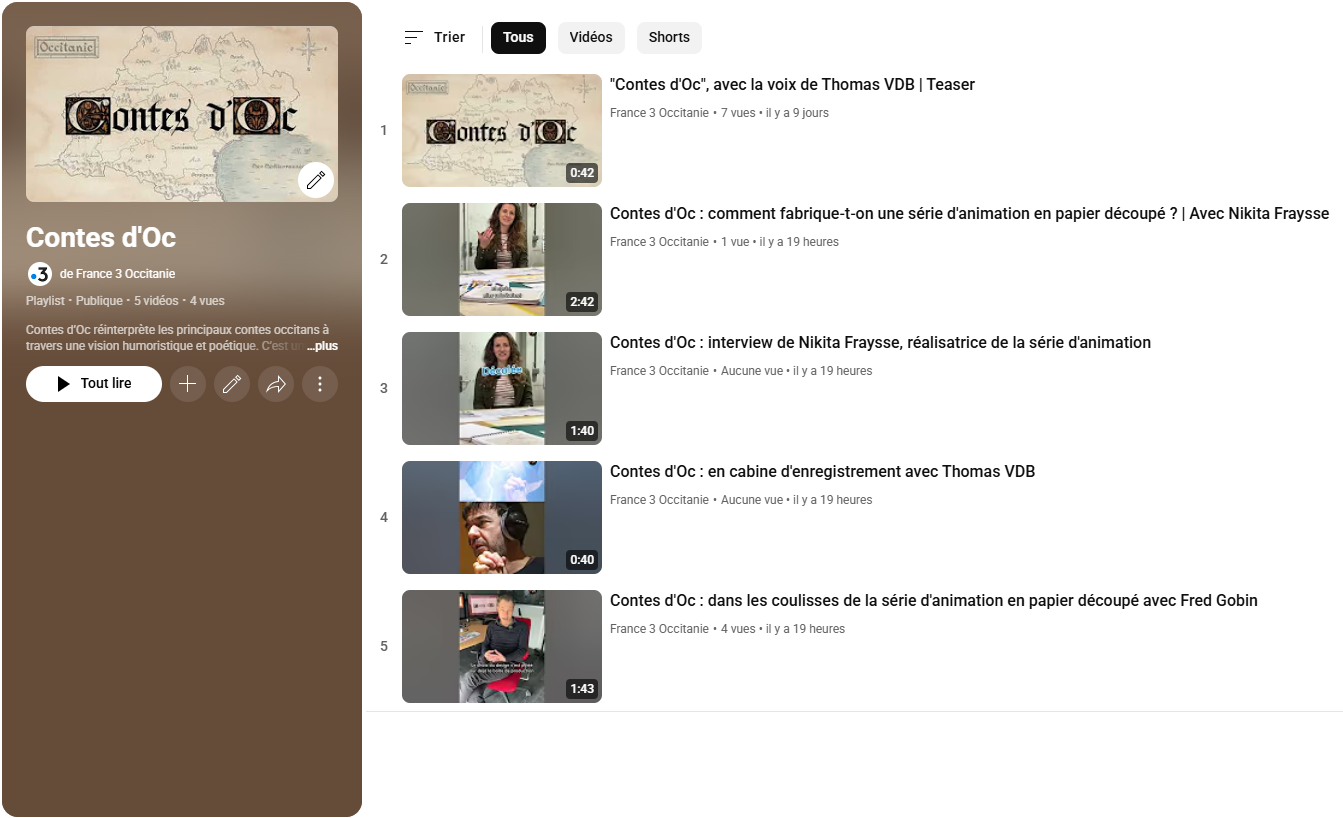Click the large Contes d'Oc playlist cover image
The image size is (1343, 818).
[182, 114]
